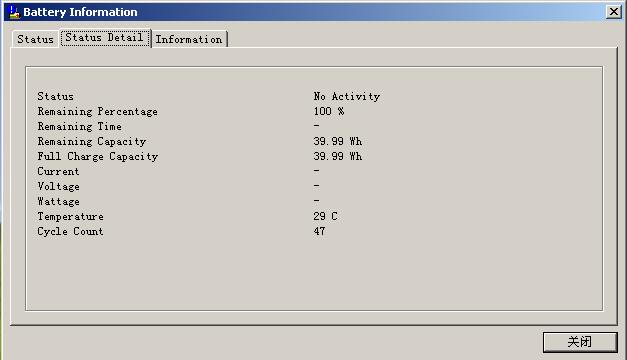The image size is (627, 360).
Task: Click the Current label
Action: 58,172
